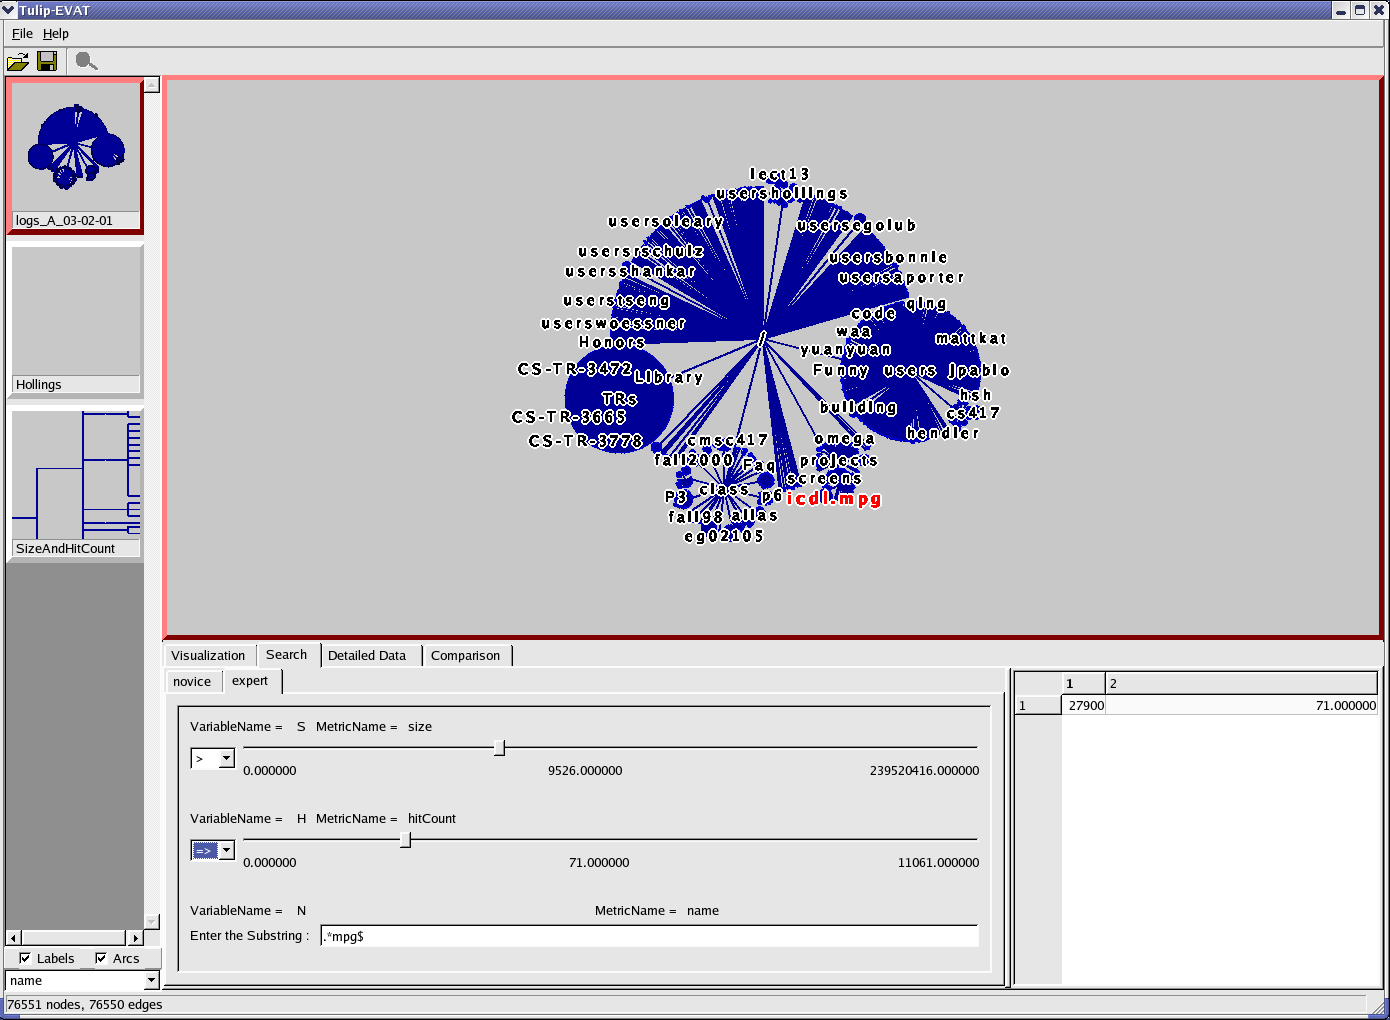Open the Help menu

pyautogui.click(x=56, y=34)
